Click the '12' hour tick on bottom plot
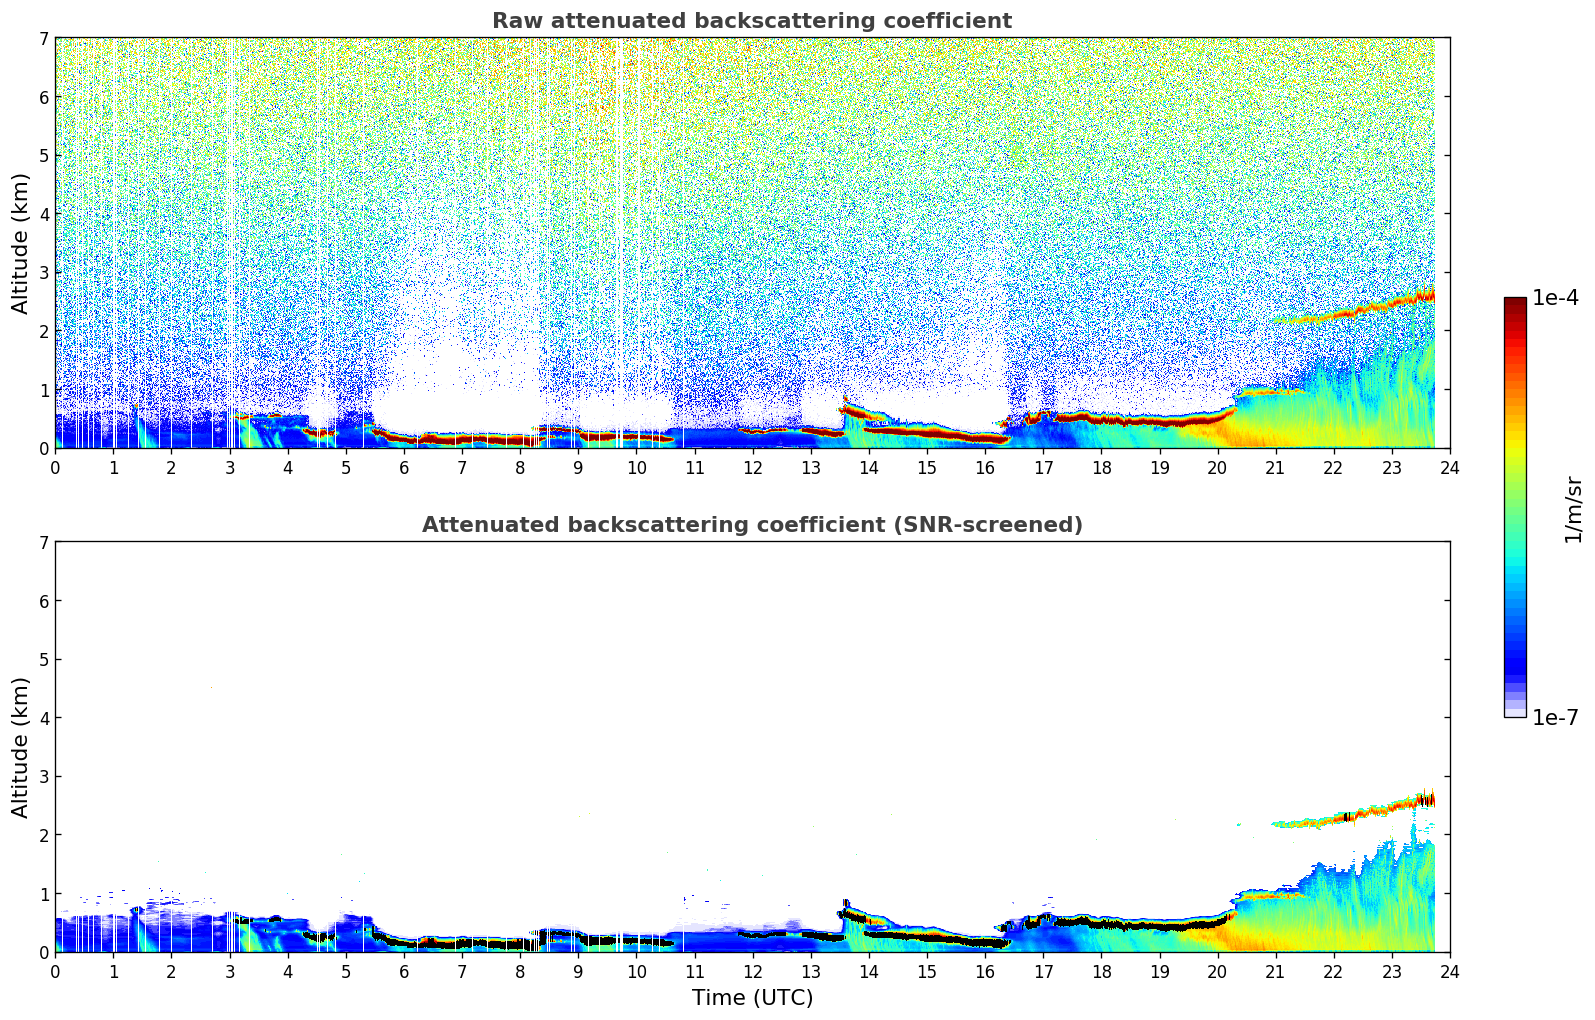This screenshot has width=1595, height=1020. (x=752, y=971)
